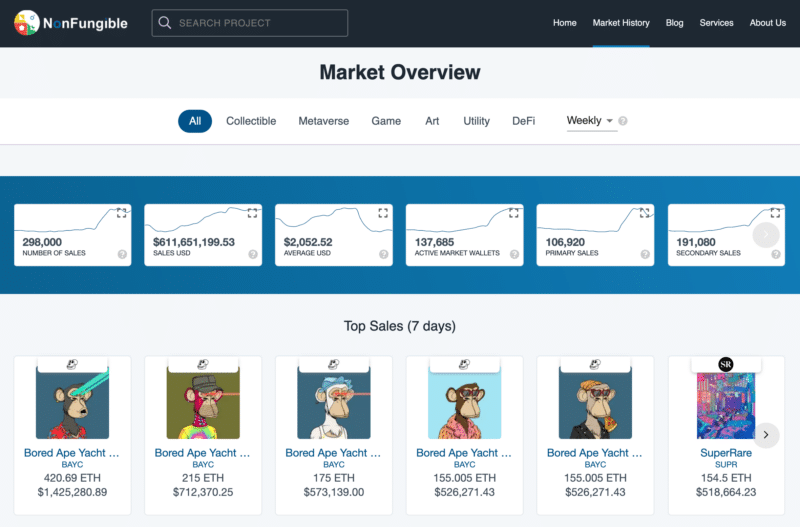Open help for Secondary Sales

pyautogui.click(x=776, y=255)
